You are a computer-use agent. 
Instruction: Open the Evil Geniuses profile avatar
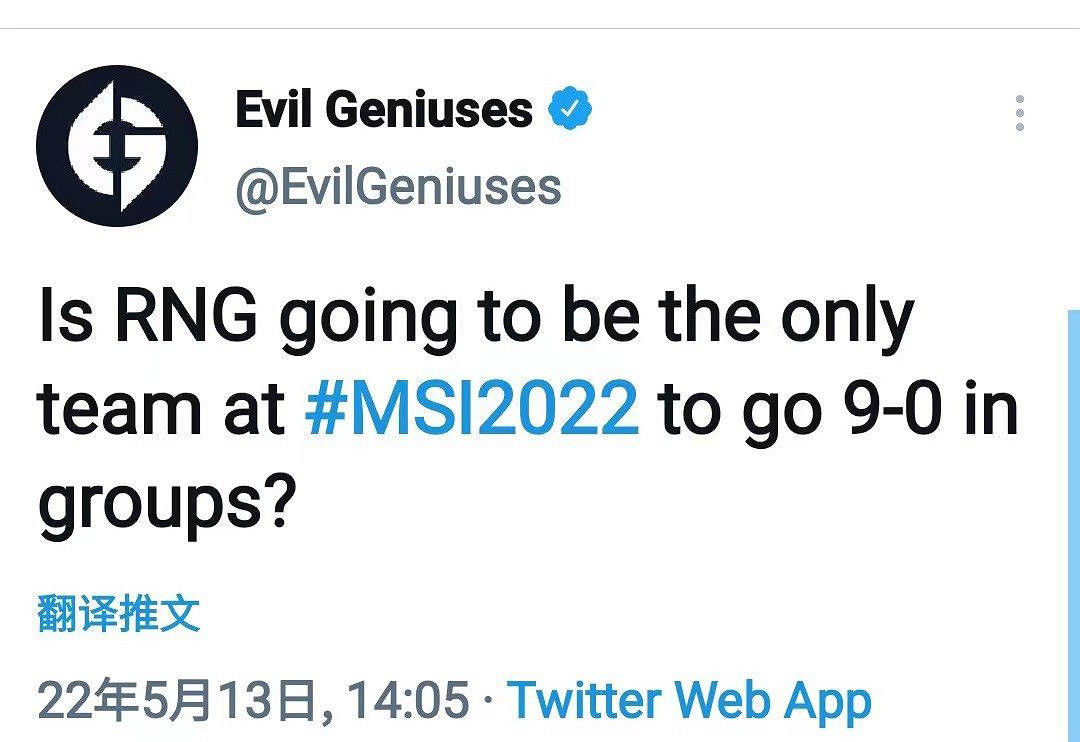pos(116,146)
